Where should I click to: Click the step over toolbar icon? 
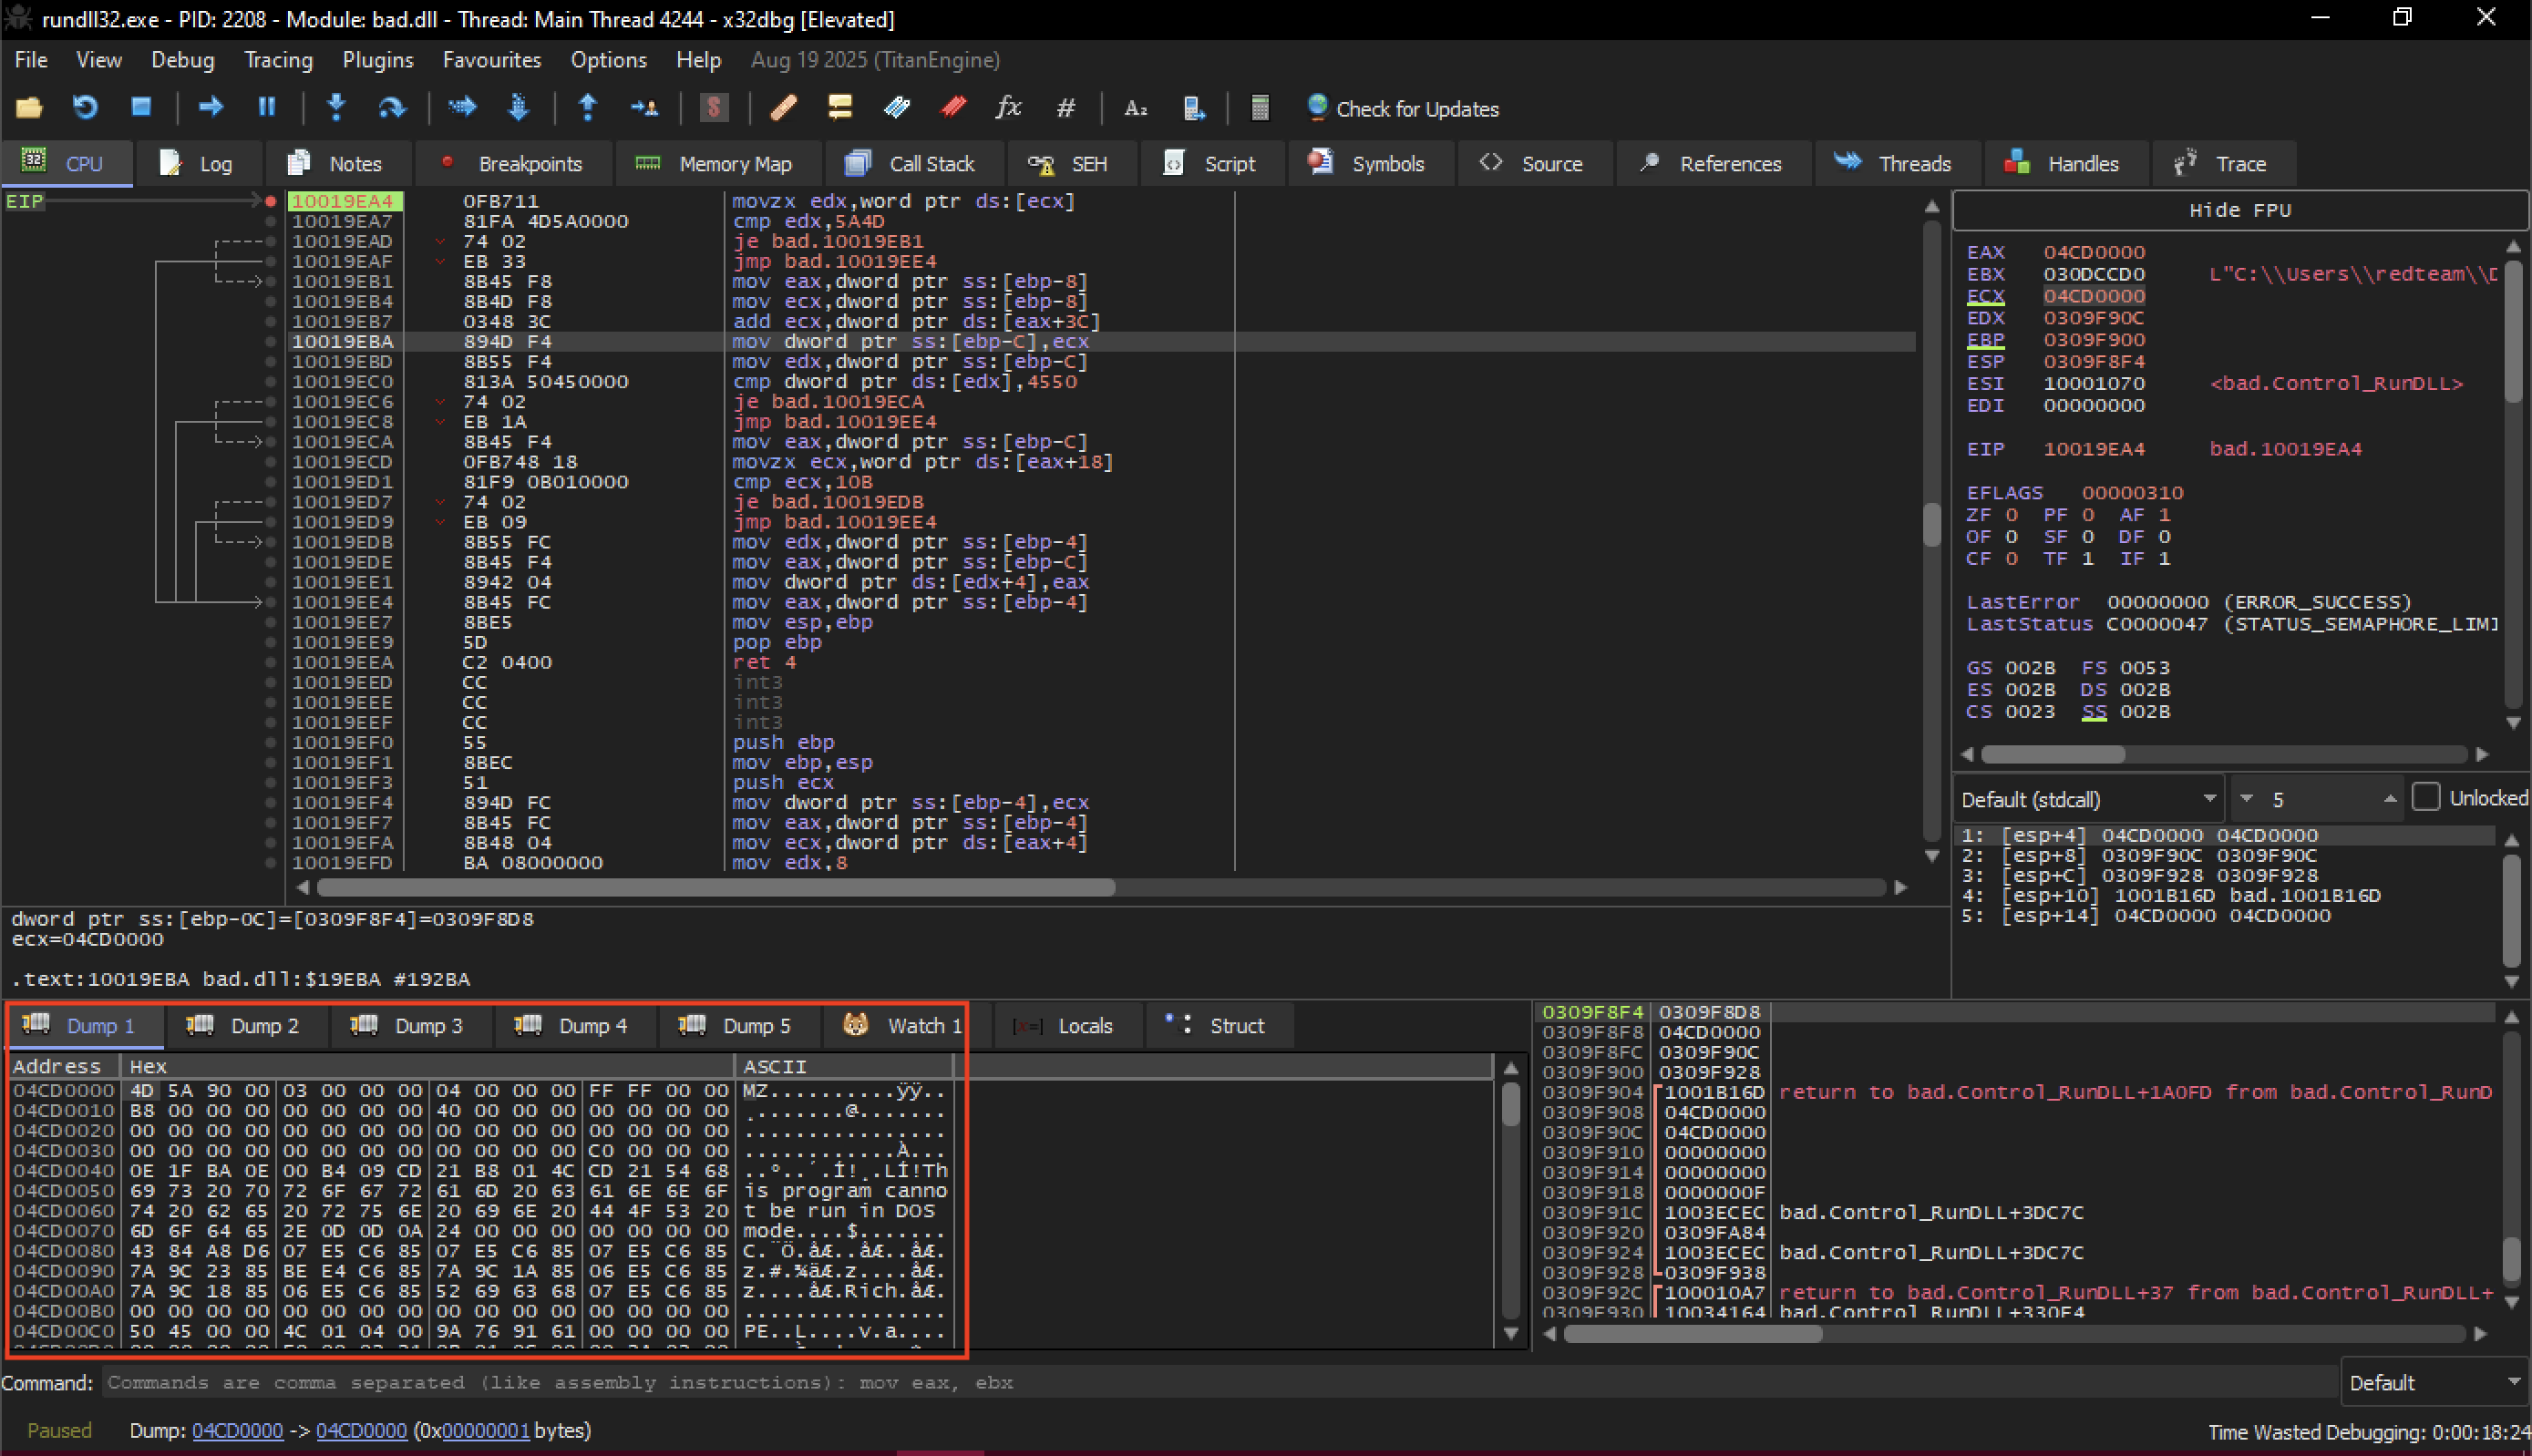[x=392, y=107]
